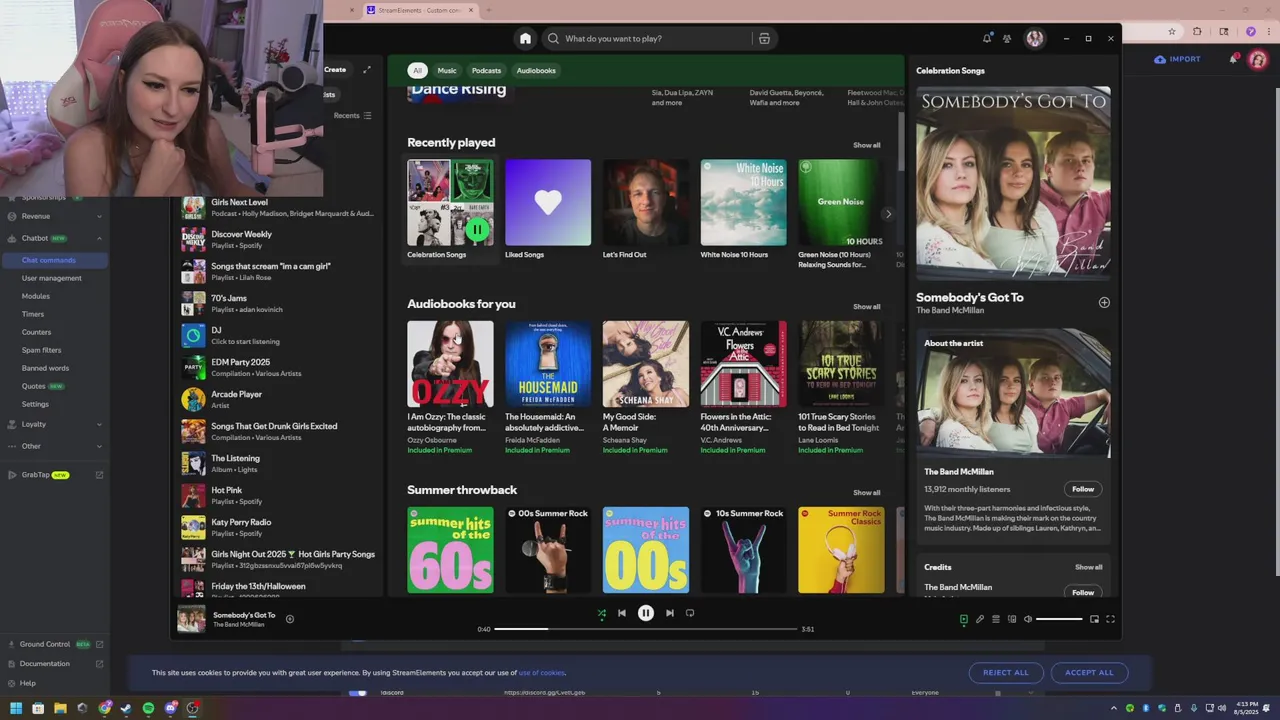Seek within the song progress bar
This screenshot has width=1280, height=720.
coord(646,629)
